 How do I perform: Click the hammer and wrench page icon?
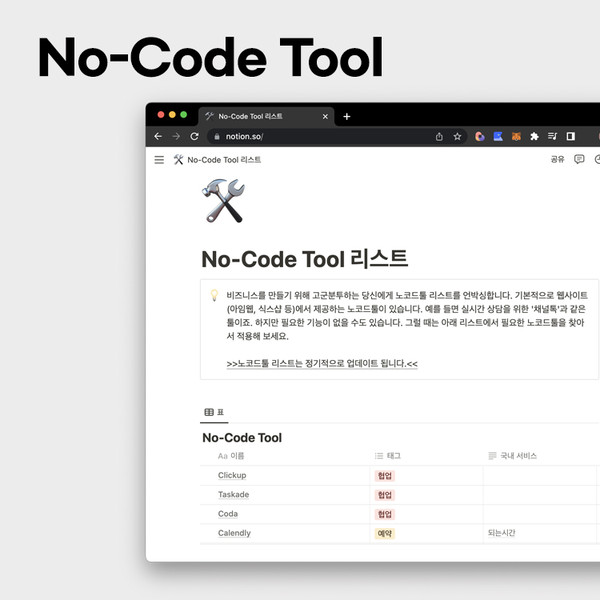click(223, 201)
